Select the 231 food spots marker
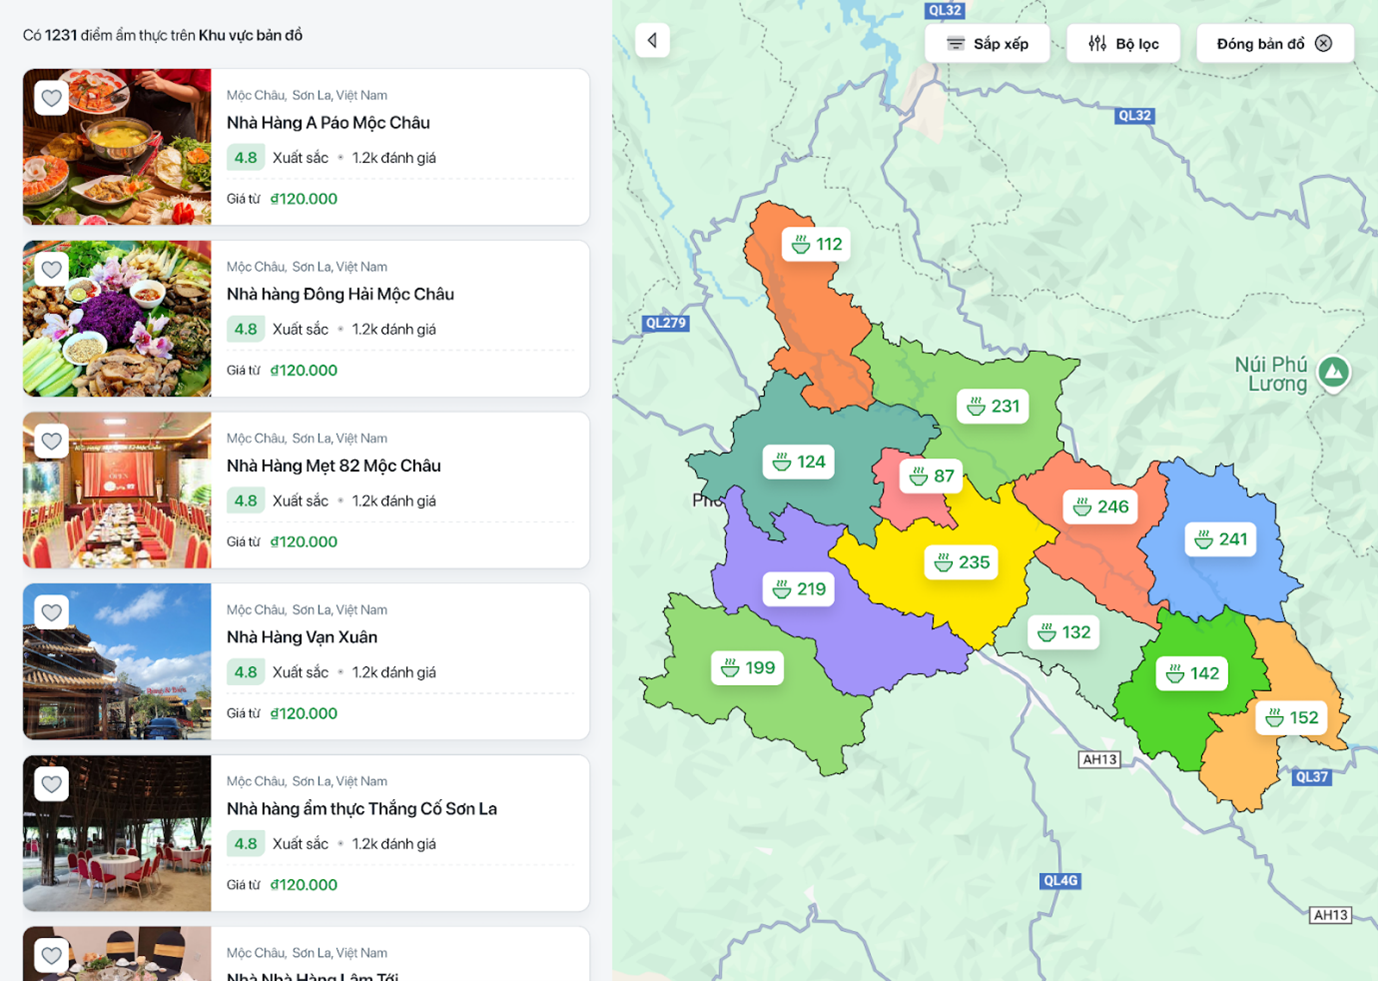Viewport: 1378px width, 981px height. click(x=993, y=406)
